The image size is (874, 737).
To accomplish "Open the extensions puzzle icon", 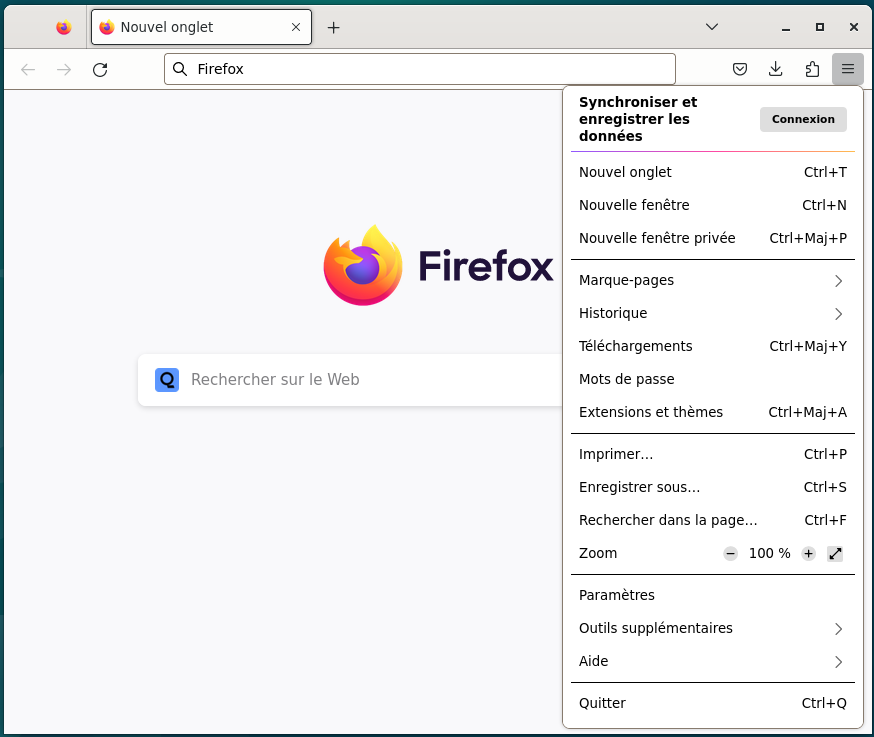I will click(x=812, y=69).
